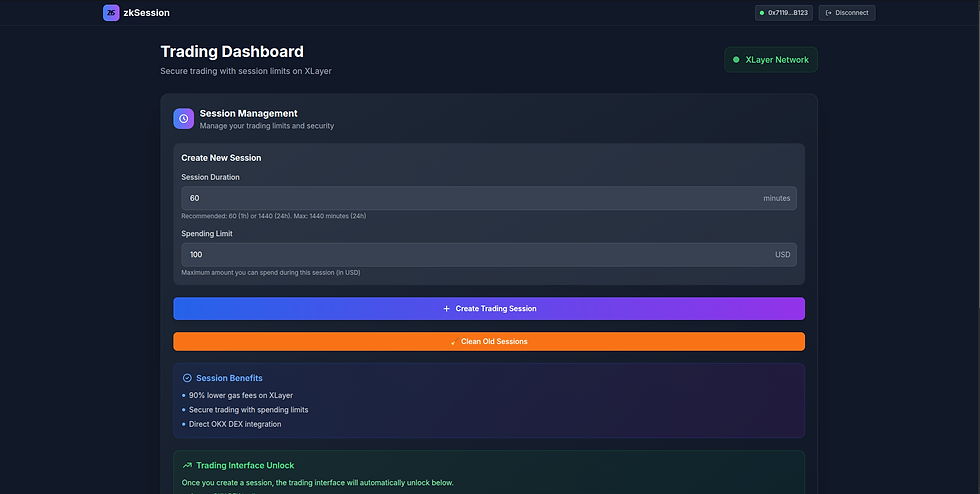Click the Session Benefits checkmark icon
The width and height of the screenshot is (980, 494).
point(187,378)
